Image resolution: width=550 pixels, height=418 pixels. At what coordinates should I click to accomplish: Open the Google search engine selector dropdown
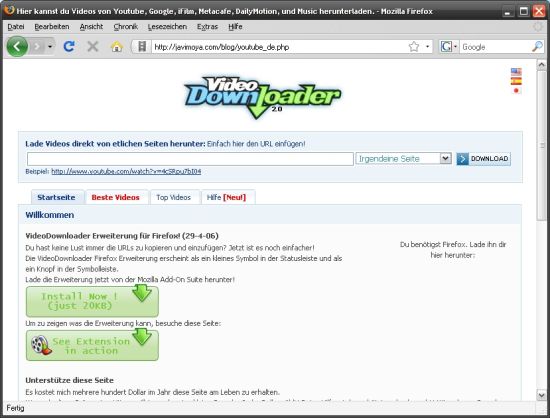click(x=449, y=47)
